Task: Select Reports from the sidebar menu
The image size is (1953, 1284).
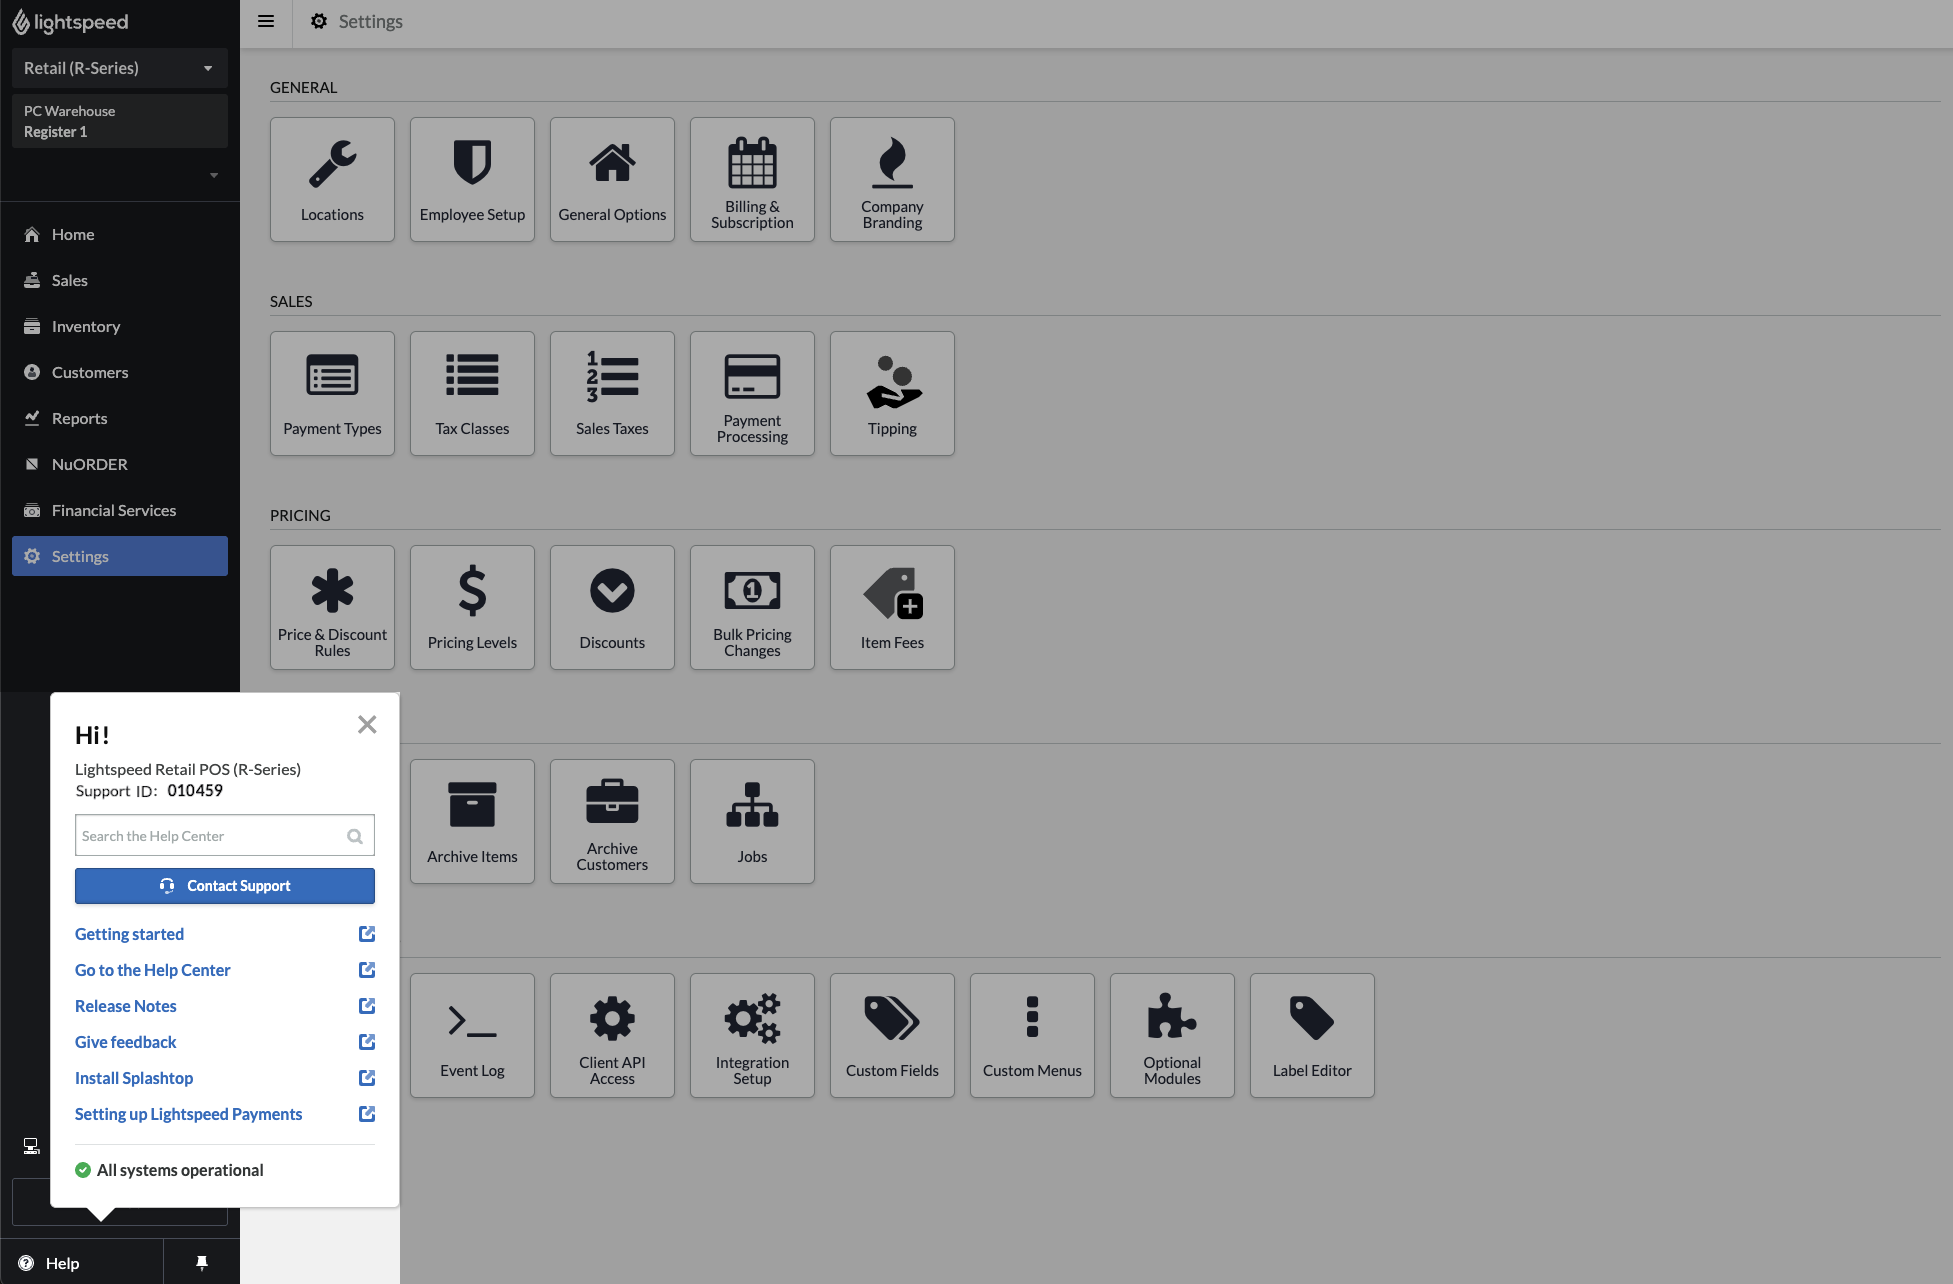Action: [79, 418]
